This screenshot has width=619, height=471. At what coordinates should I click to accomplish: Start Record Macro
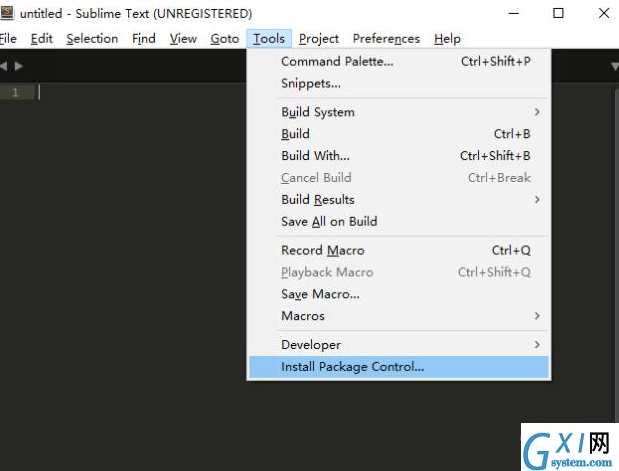[x=399, y=250]
